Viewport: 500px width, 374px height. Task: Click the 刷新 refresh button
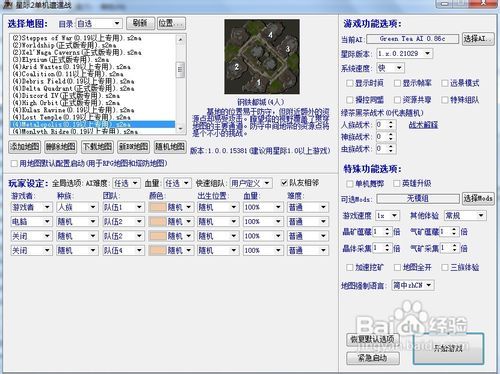(x=140, y=23)
